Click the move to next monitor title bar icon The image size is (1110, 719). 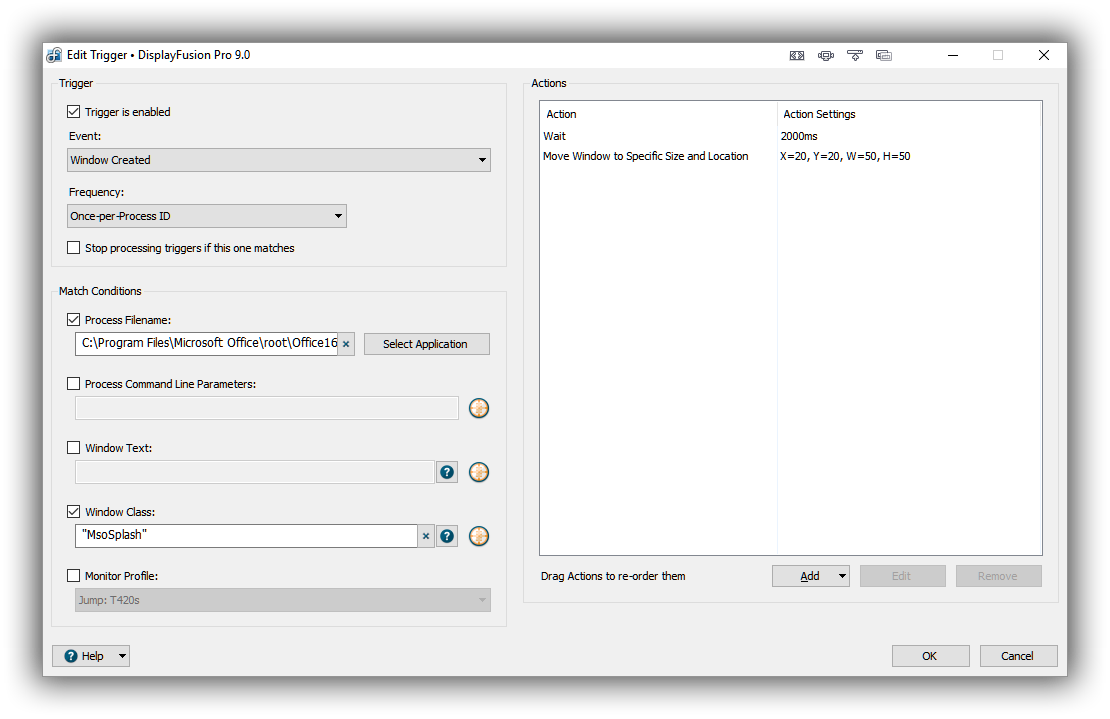coord(826,56)
